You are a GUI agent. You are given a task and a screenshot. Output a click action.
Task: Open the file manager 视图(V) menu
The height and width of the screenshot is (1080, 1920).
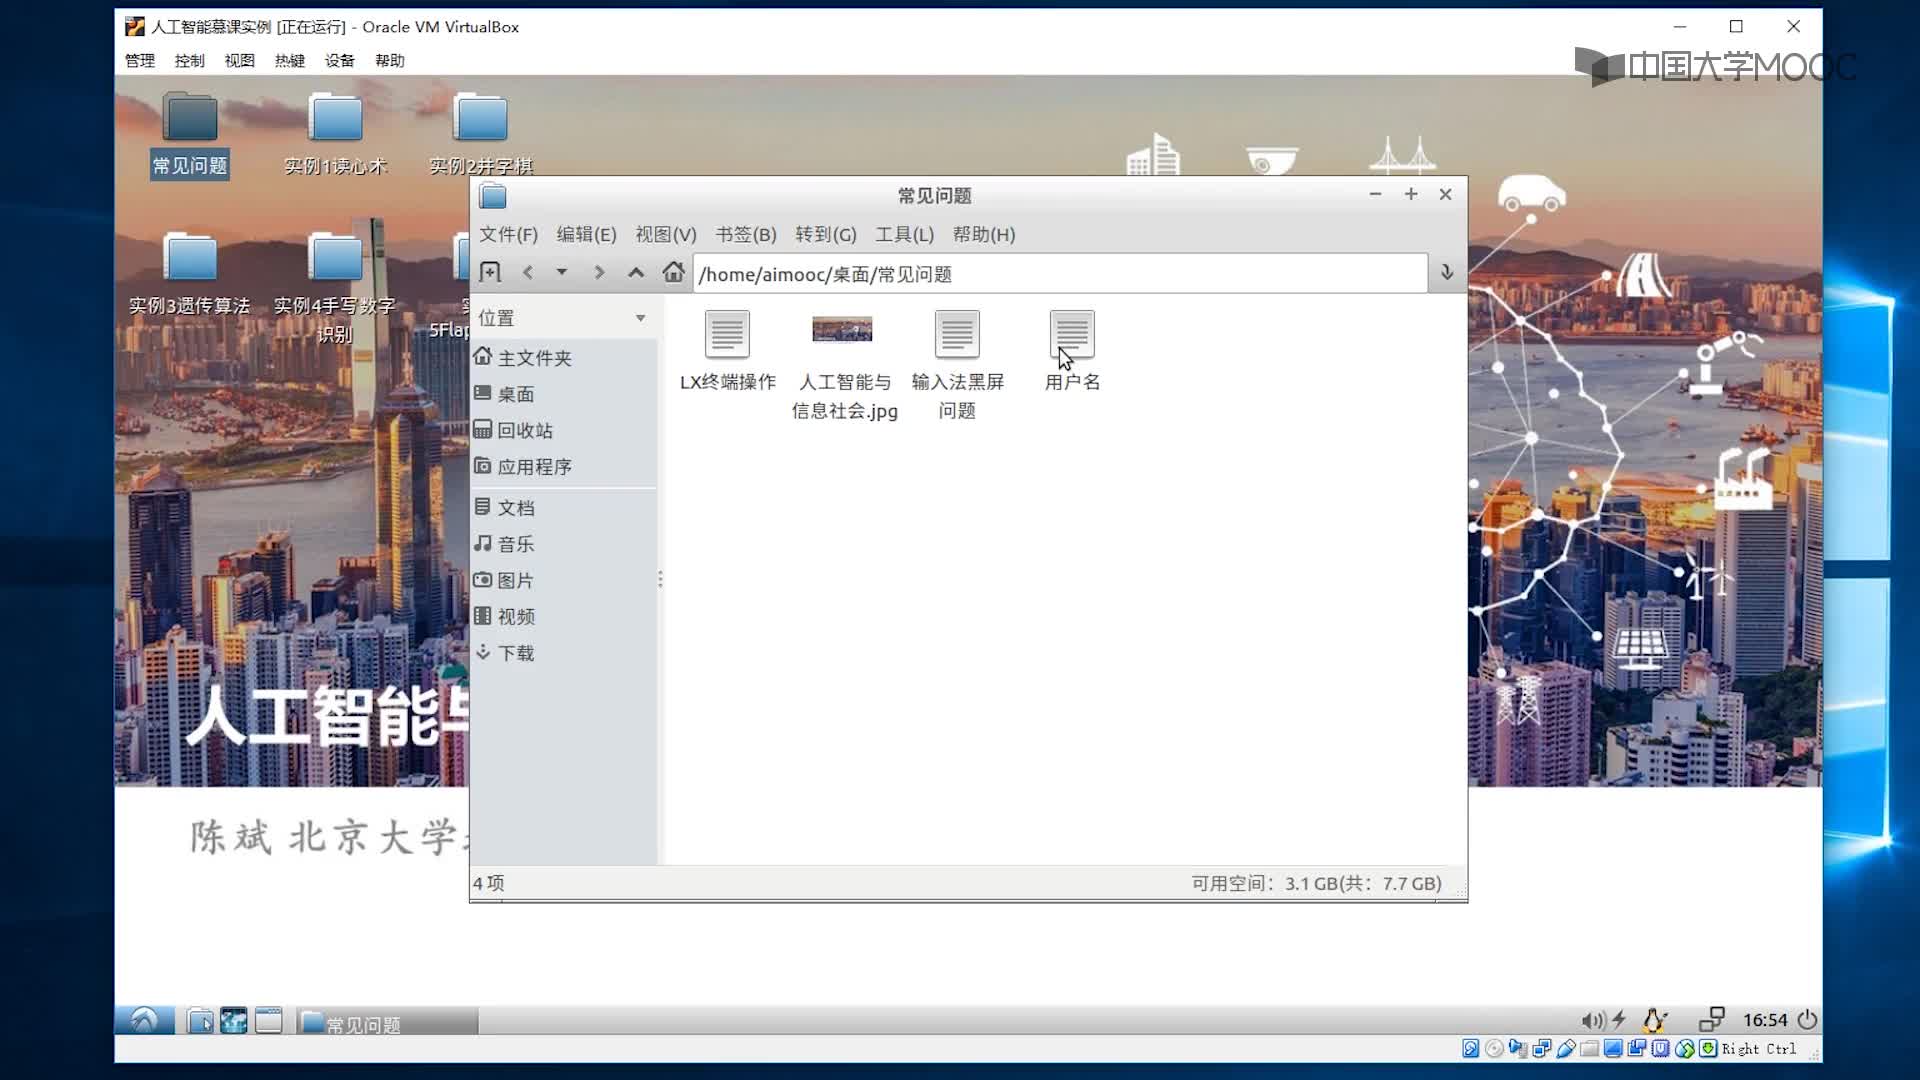pyautogui.click(x=665, y=234)
